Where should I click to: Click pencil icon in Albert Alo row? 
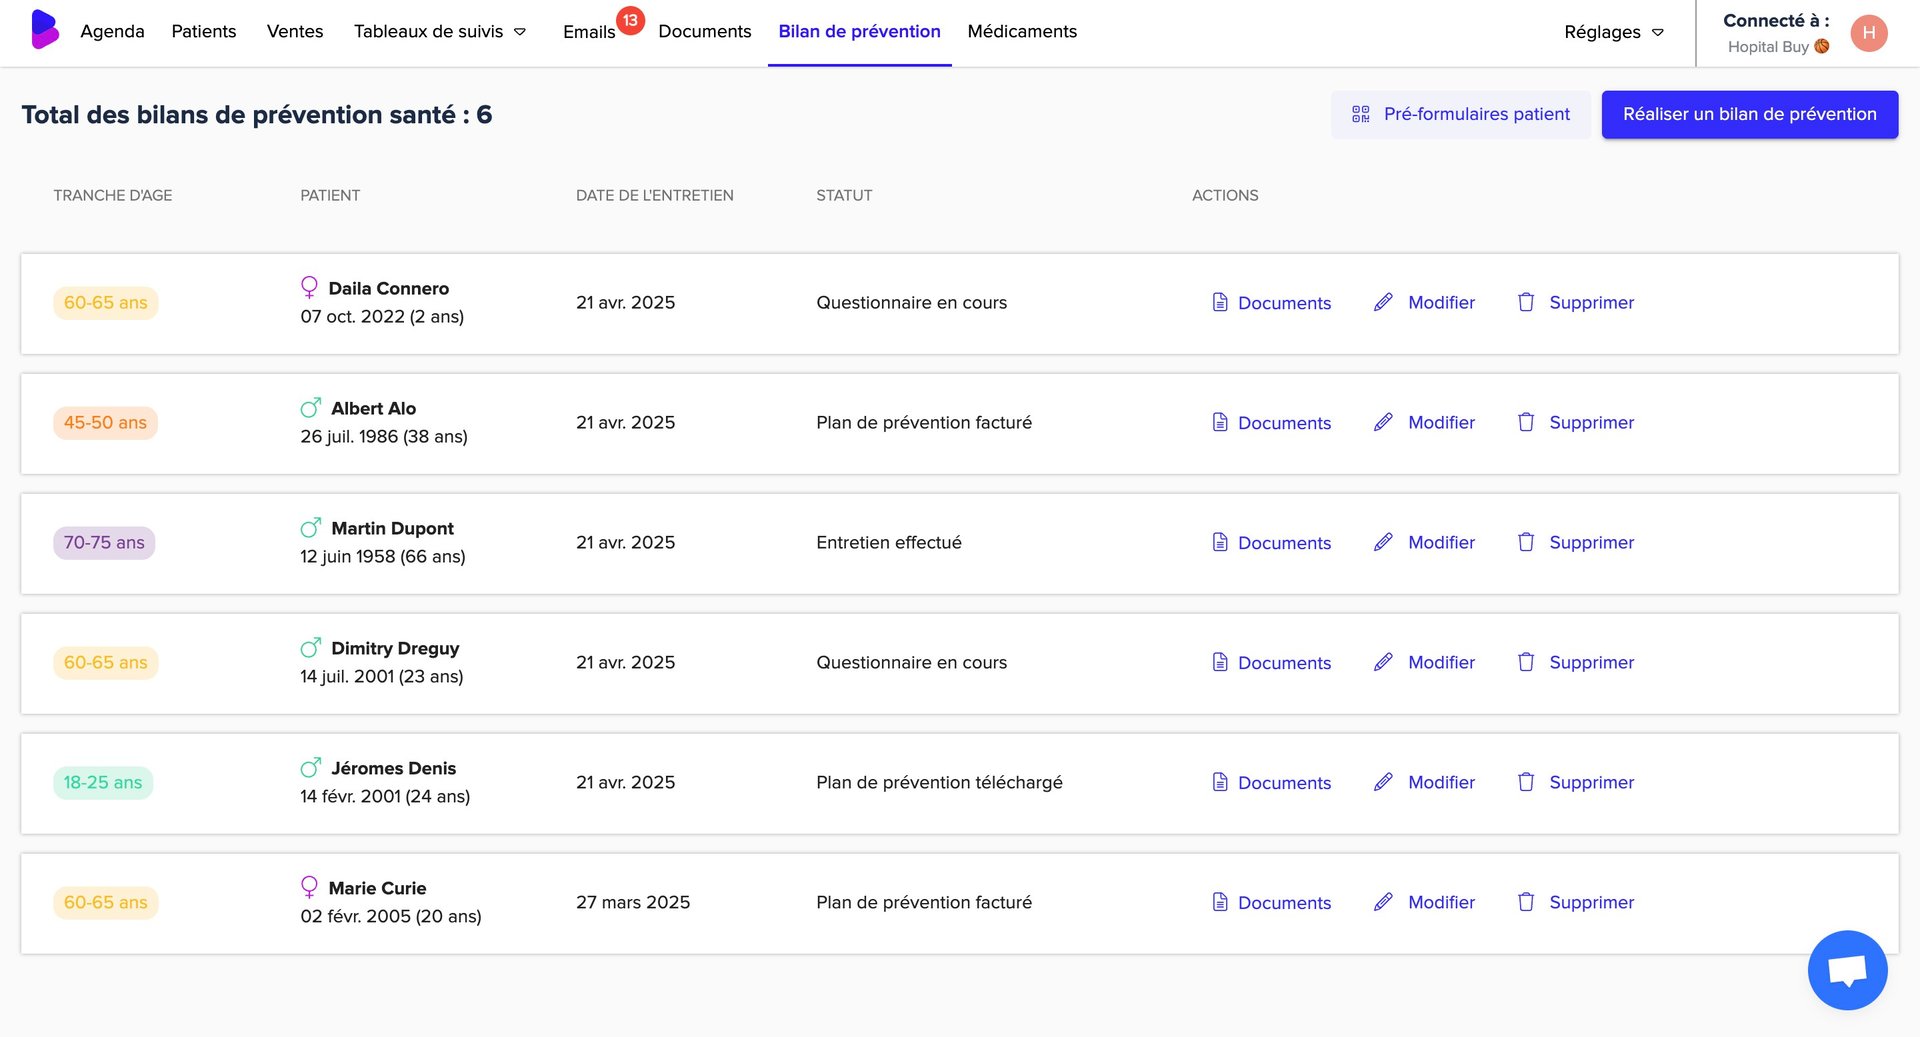click(x=1383, y=422)
